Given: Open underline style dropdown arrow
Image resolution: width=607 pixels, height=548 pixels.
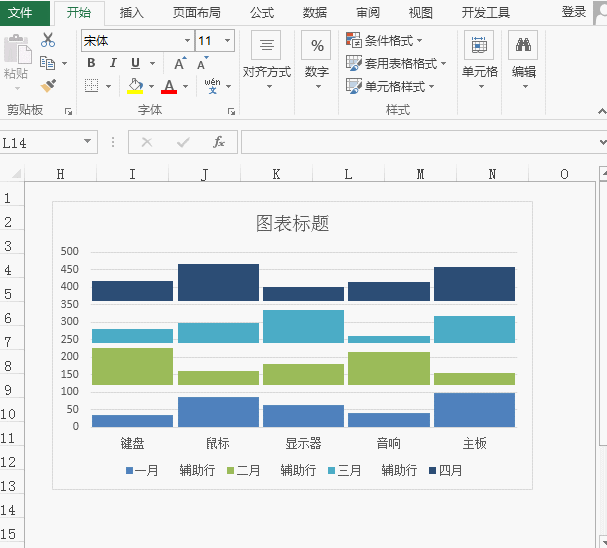Looking at the screenshot, I should 153,63.
